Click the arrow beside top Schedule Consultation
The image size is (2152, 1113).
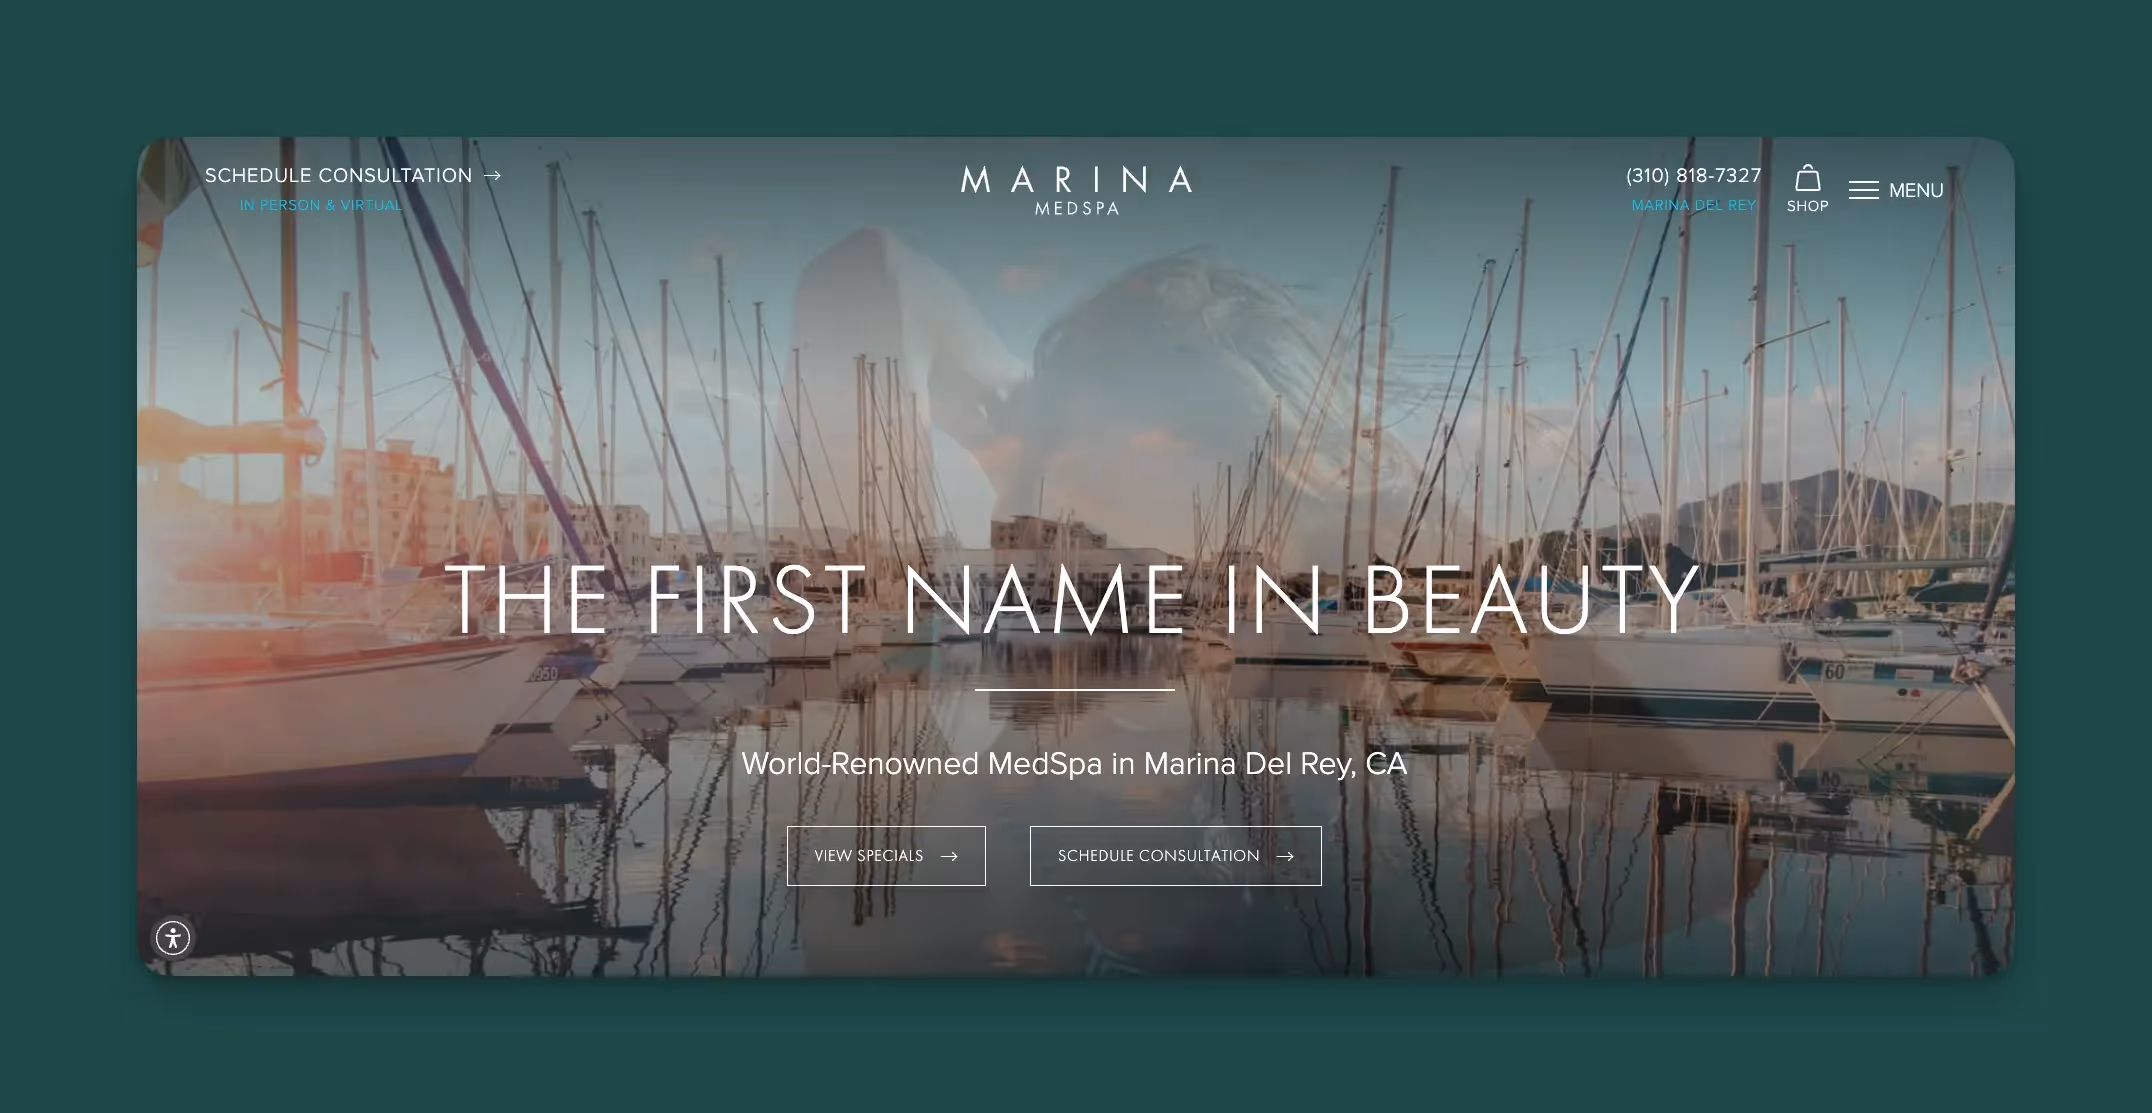point(492,176)
